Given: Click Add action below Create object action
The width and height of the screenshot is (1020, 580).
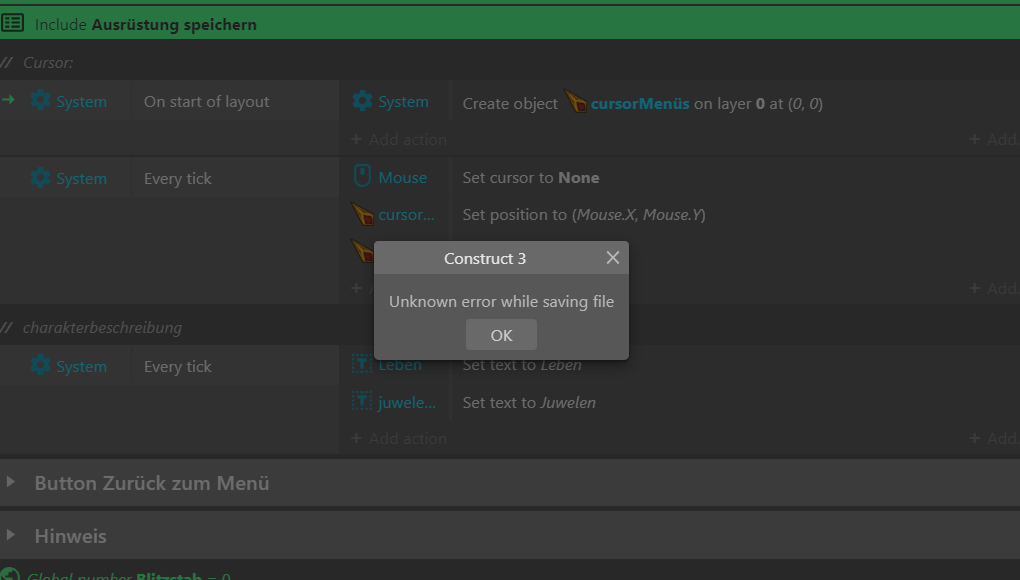Looking at the screenshot, I should [x=399, y=140].
